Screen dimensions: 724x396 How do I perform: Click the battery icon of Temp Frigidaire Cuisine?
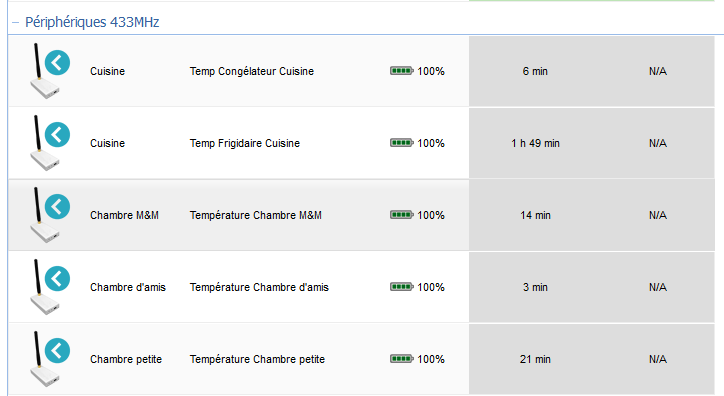point(402,143)
